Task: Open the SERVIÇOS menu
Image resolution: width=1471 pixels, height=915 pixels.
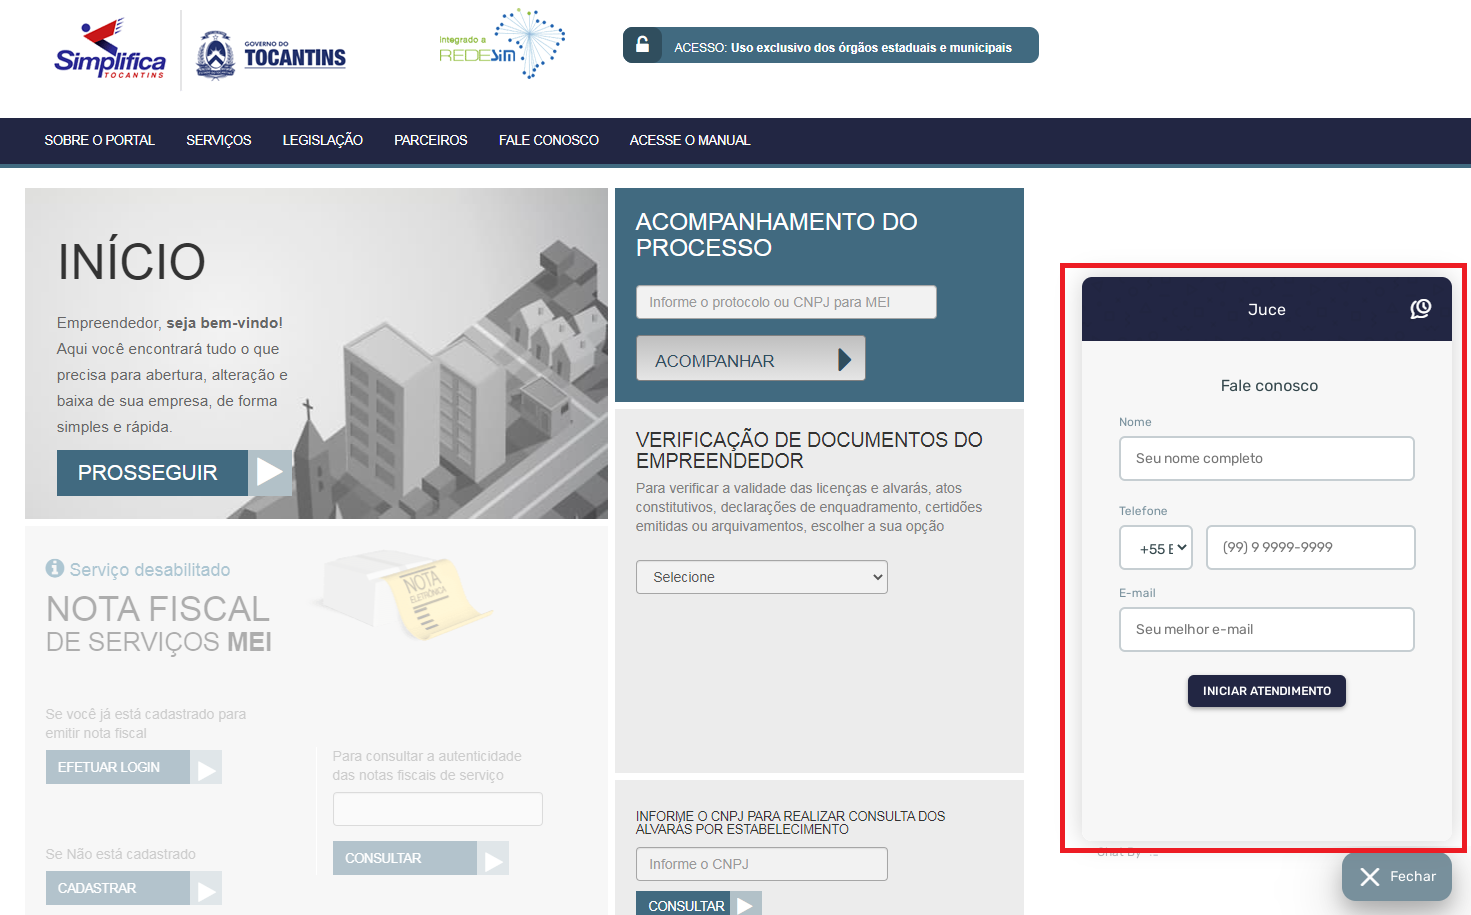Action: [218, 141]
